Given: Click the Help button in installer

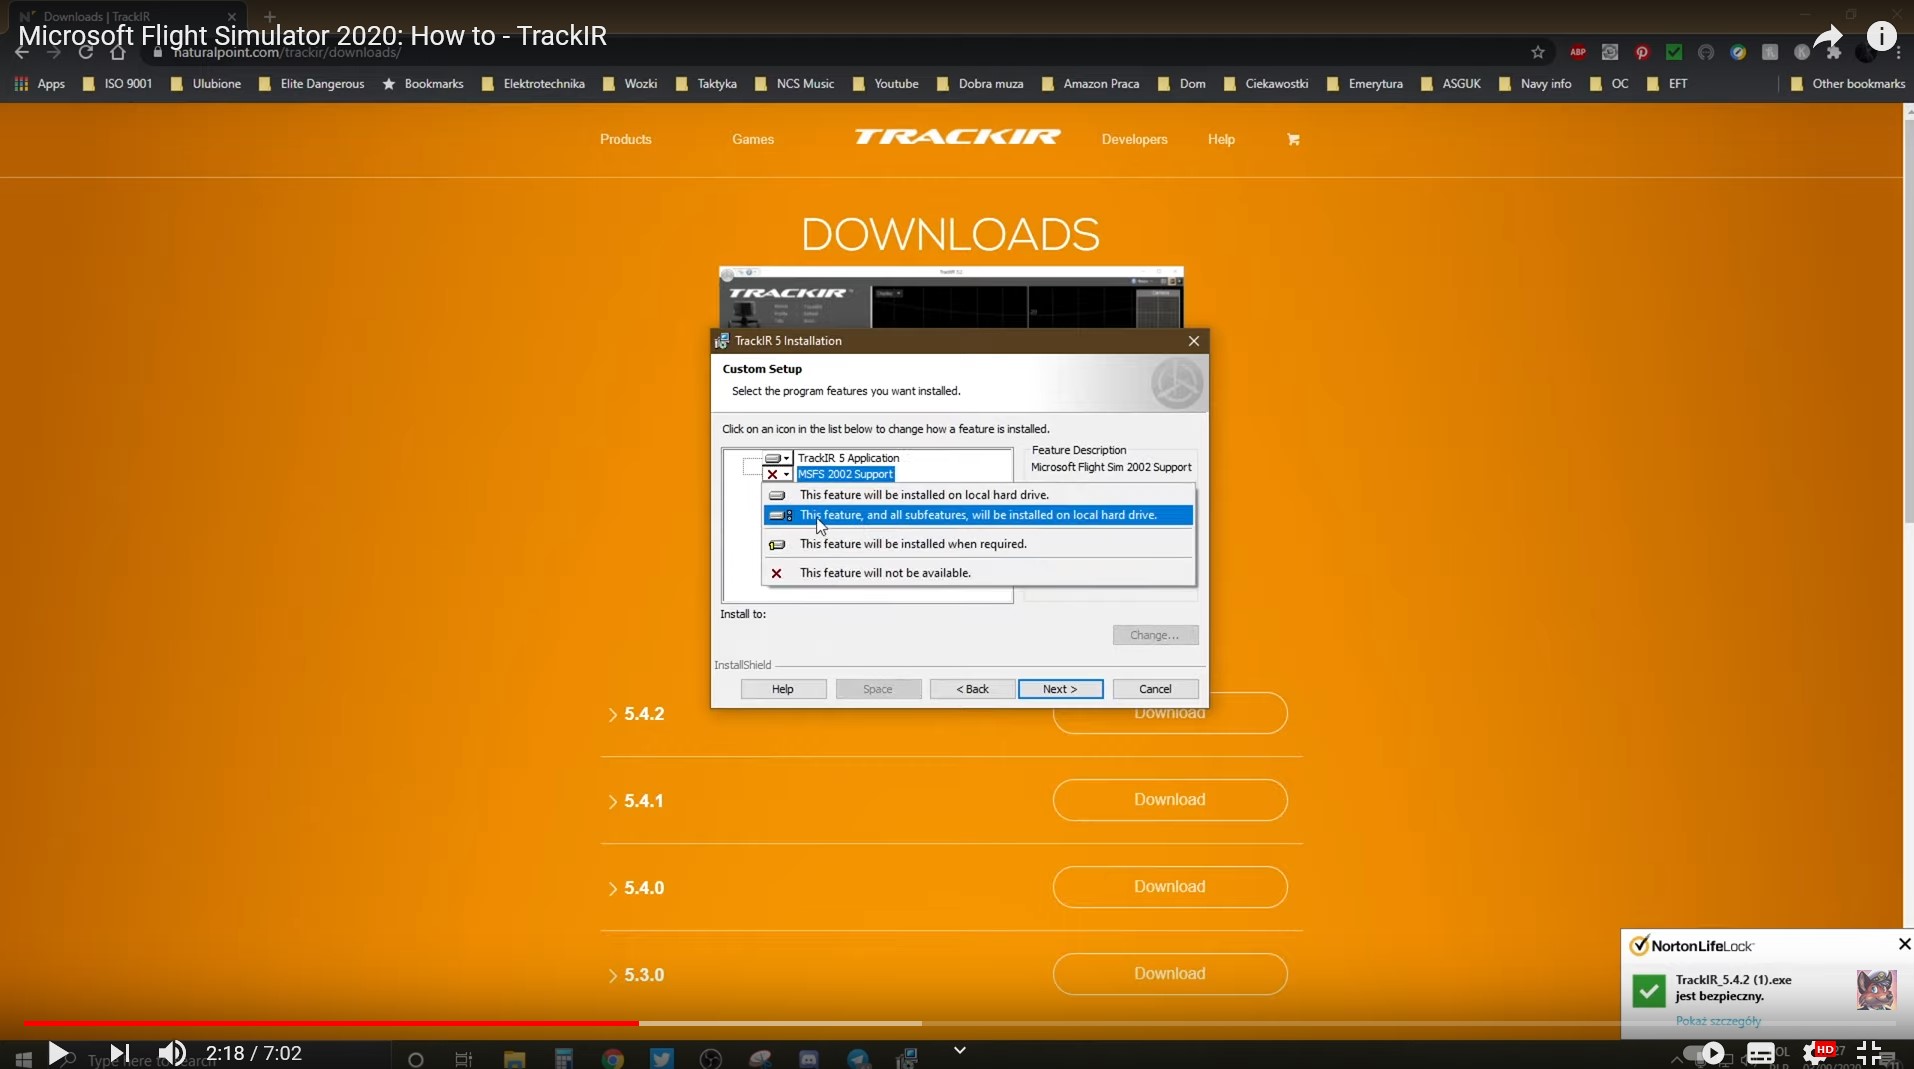Looking at the screenshot, I should tap(783, 689).
